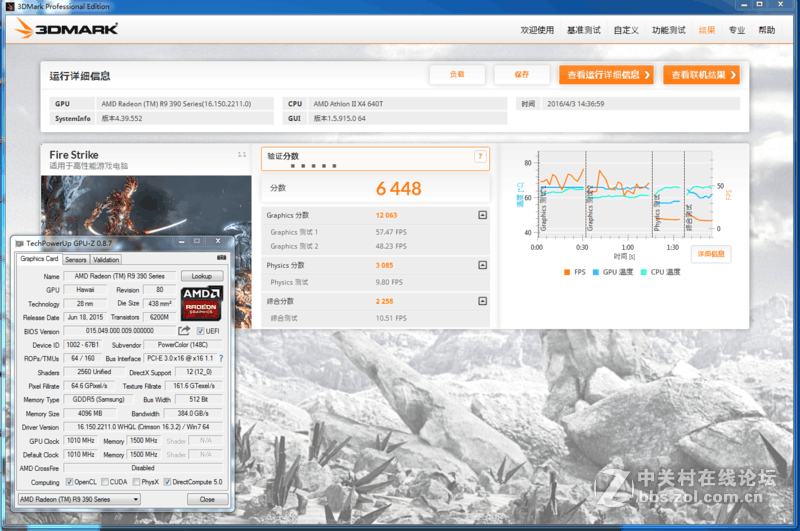Open the 欢迎使用 menu item
Image resolution: width=800 pixels, height=531 pixels.
coord(537,30)
